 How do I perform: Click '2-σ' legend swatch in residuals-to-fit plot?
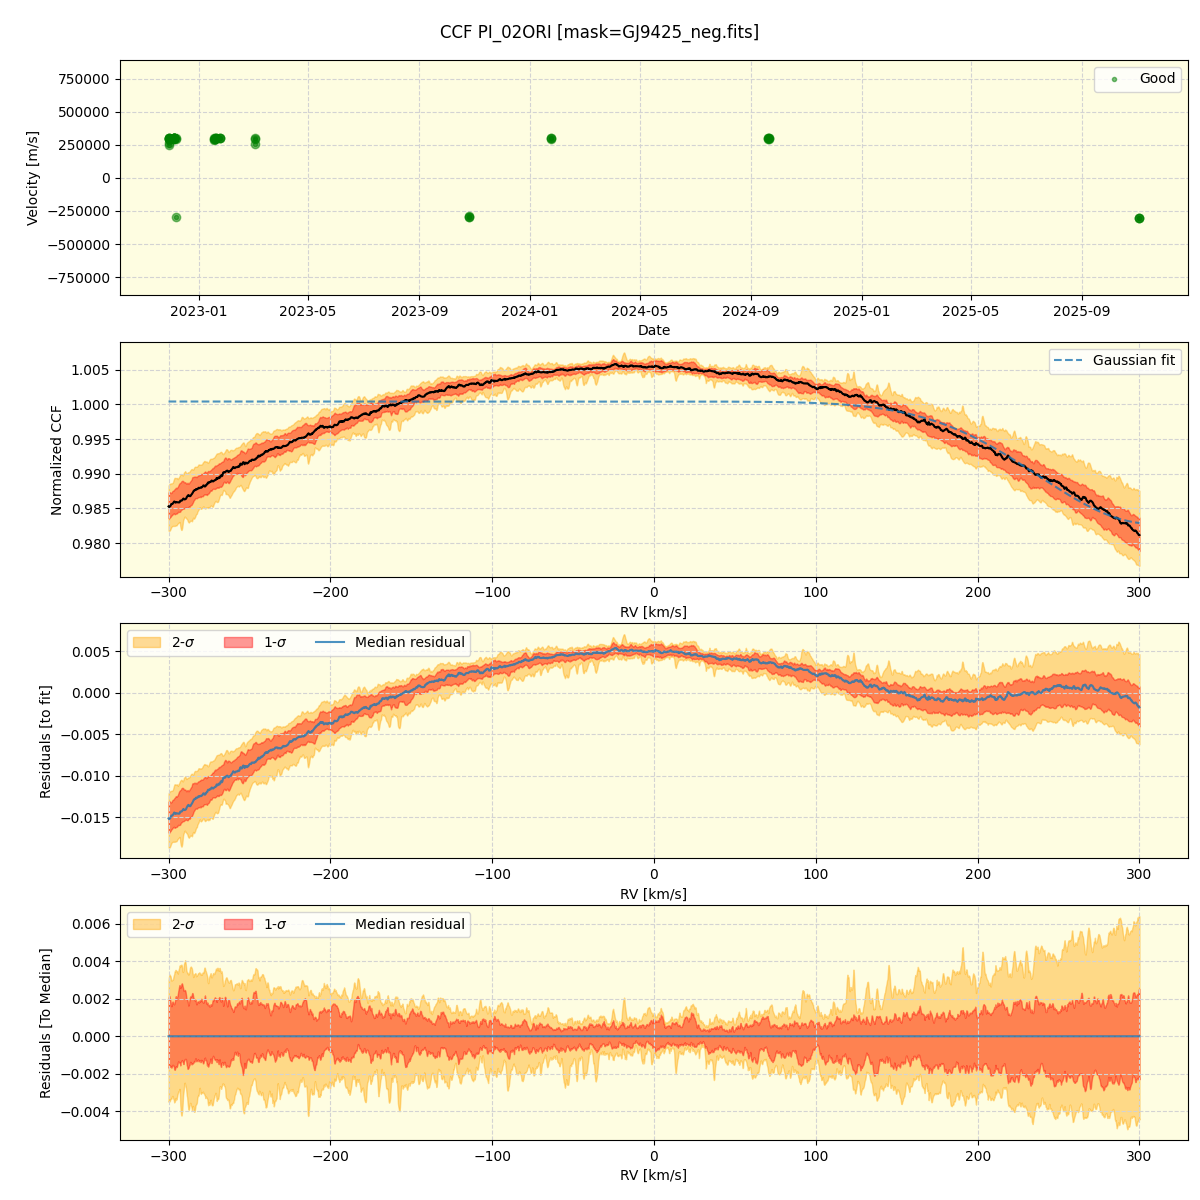pos(147,642)
